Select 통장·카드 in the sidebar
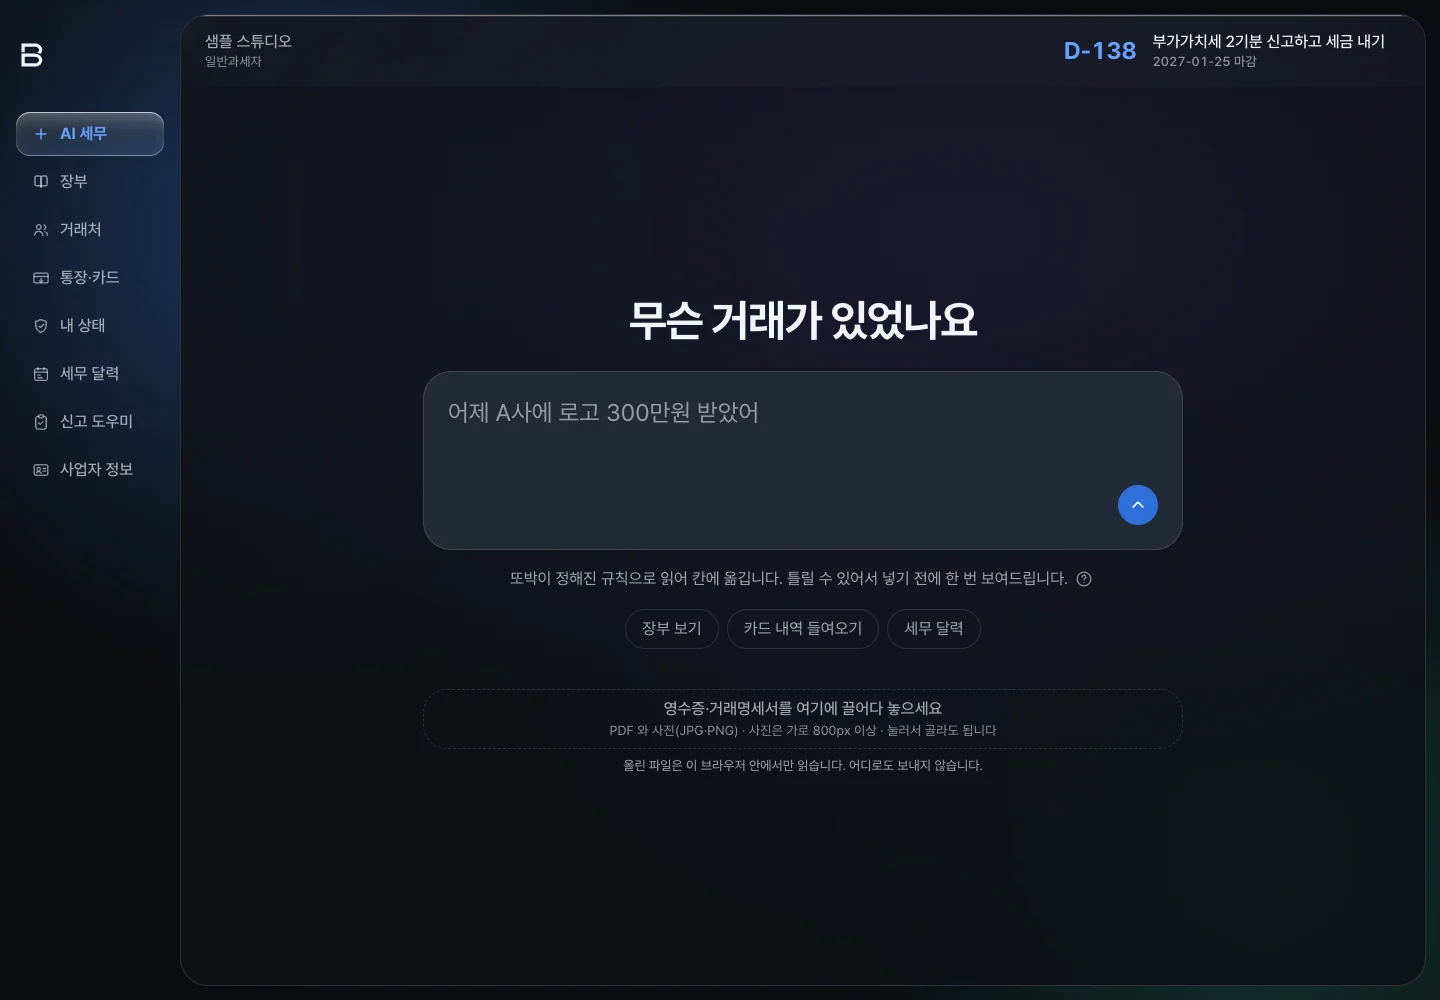 pyautogui.click(x=90, y=278)
